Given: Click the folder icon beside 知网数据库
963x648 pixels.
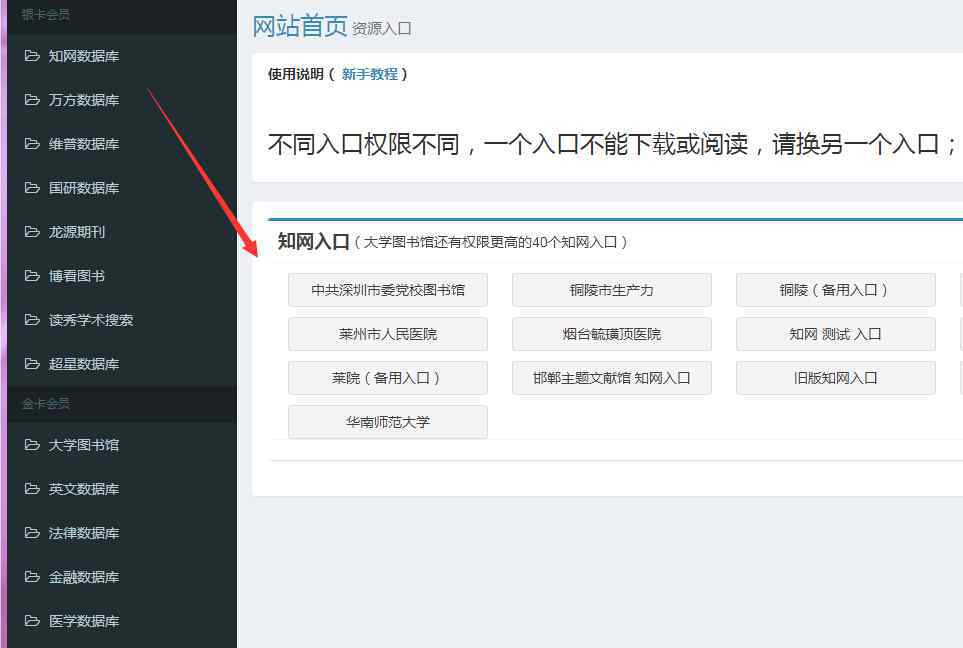Looking at the screenshot, I should 32,56.
